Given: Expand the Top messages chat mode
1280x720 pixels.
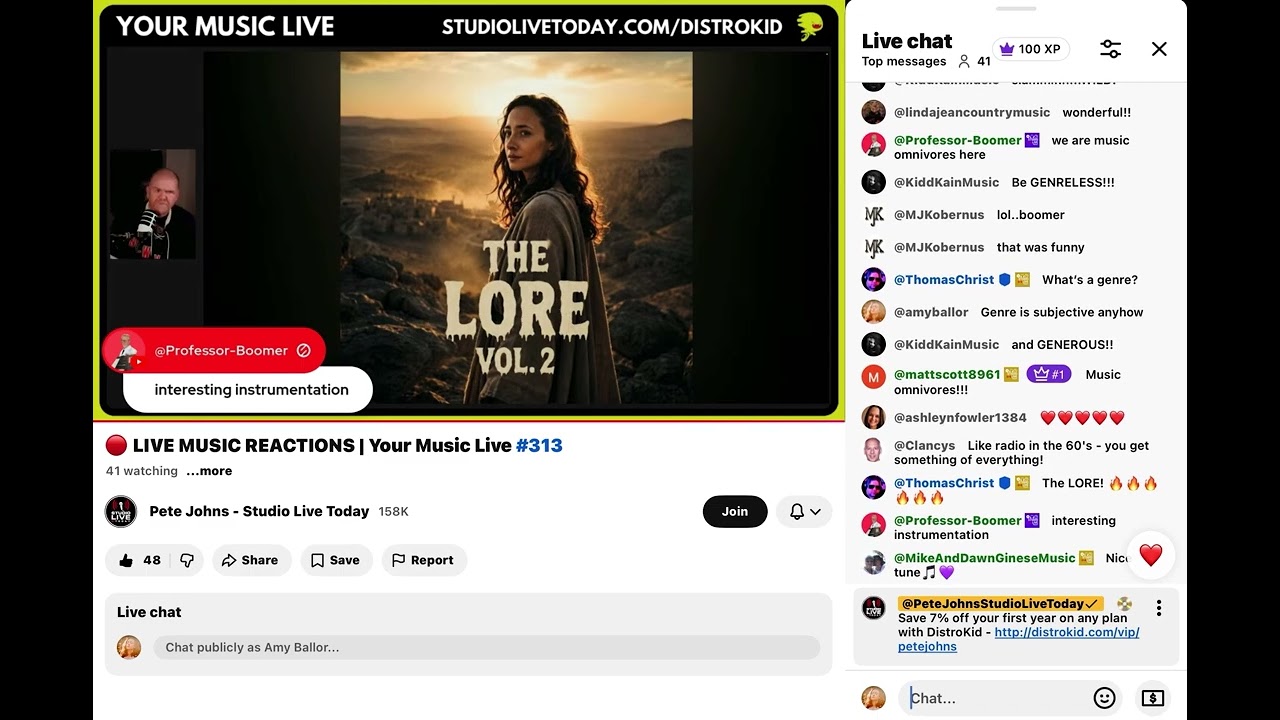Looking at the screenshot, I should (904, 61).
